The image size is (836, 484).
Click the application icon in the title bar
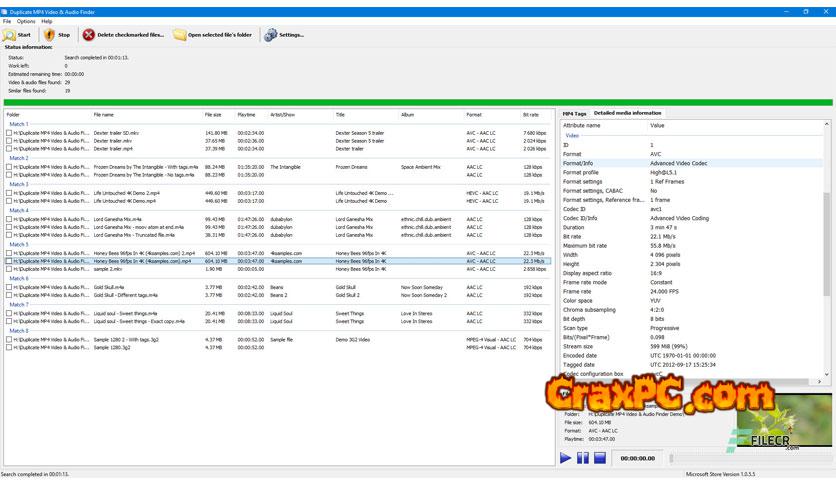coord(4,12)
